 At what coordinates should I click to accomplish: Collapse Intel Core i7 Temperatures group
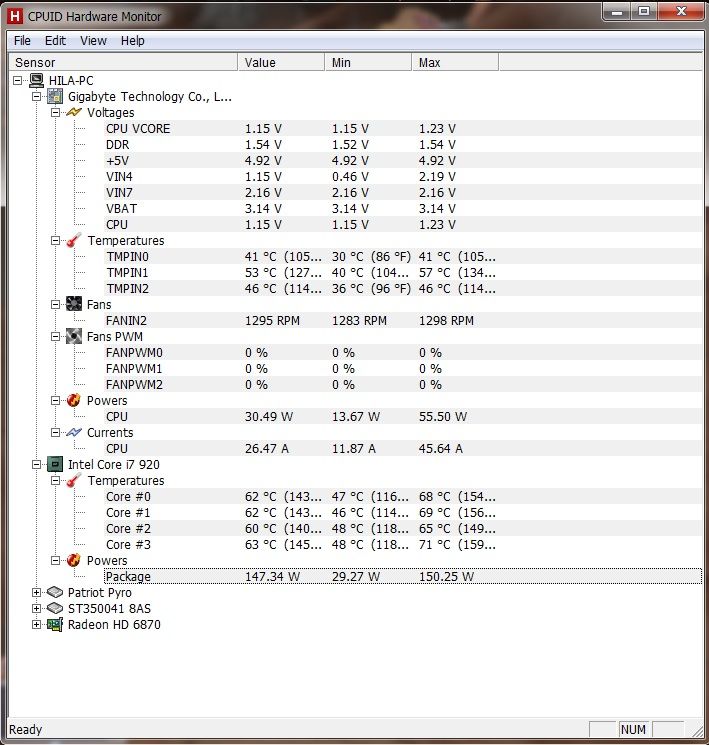(56, 480)
